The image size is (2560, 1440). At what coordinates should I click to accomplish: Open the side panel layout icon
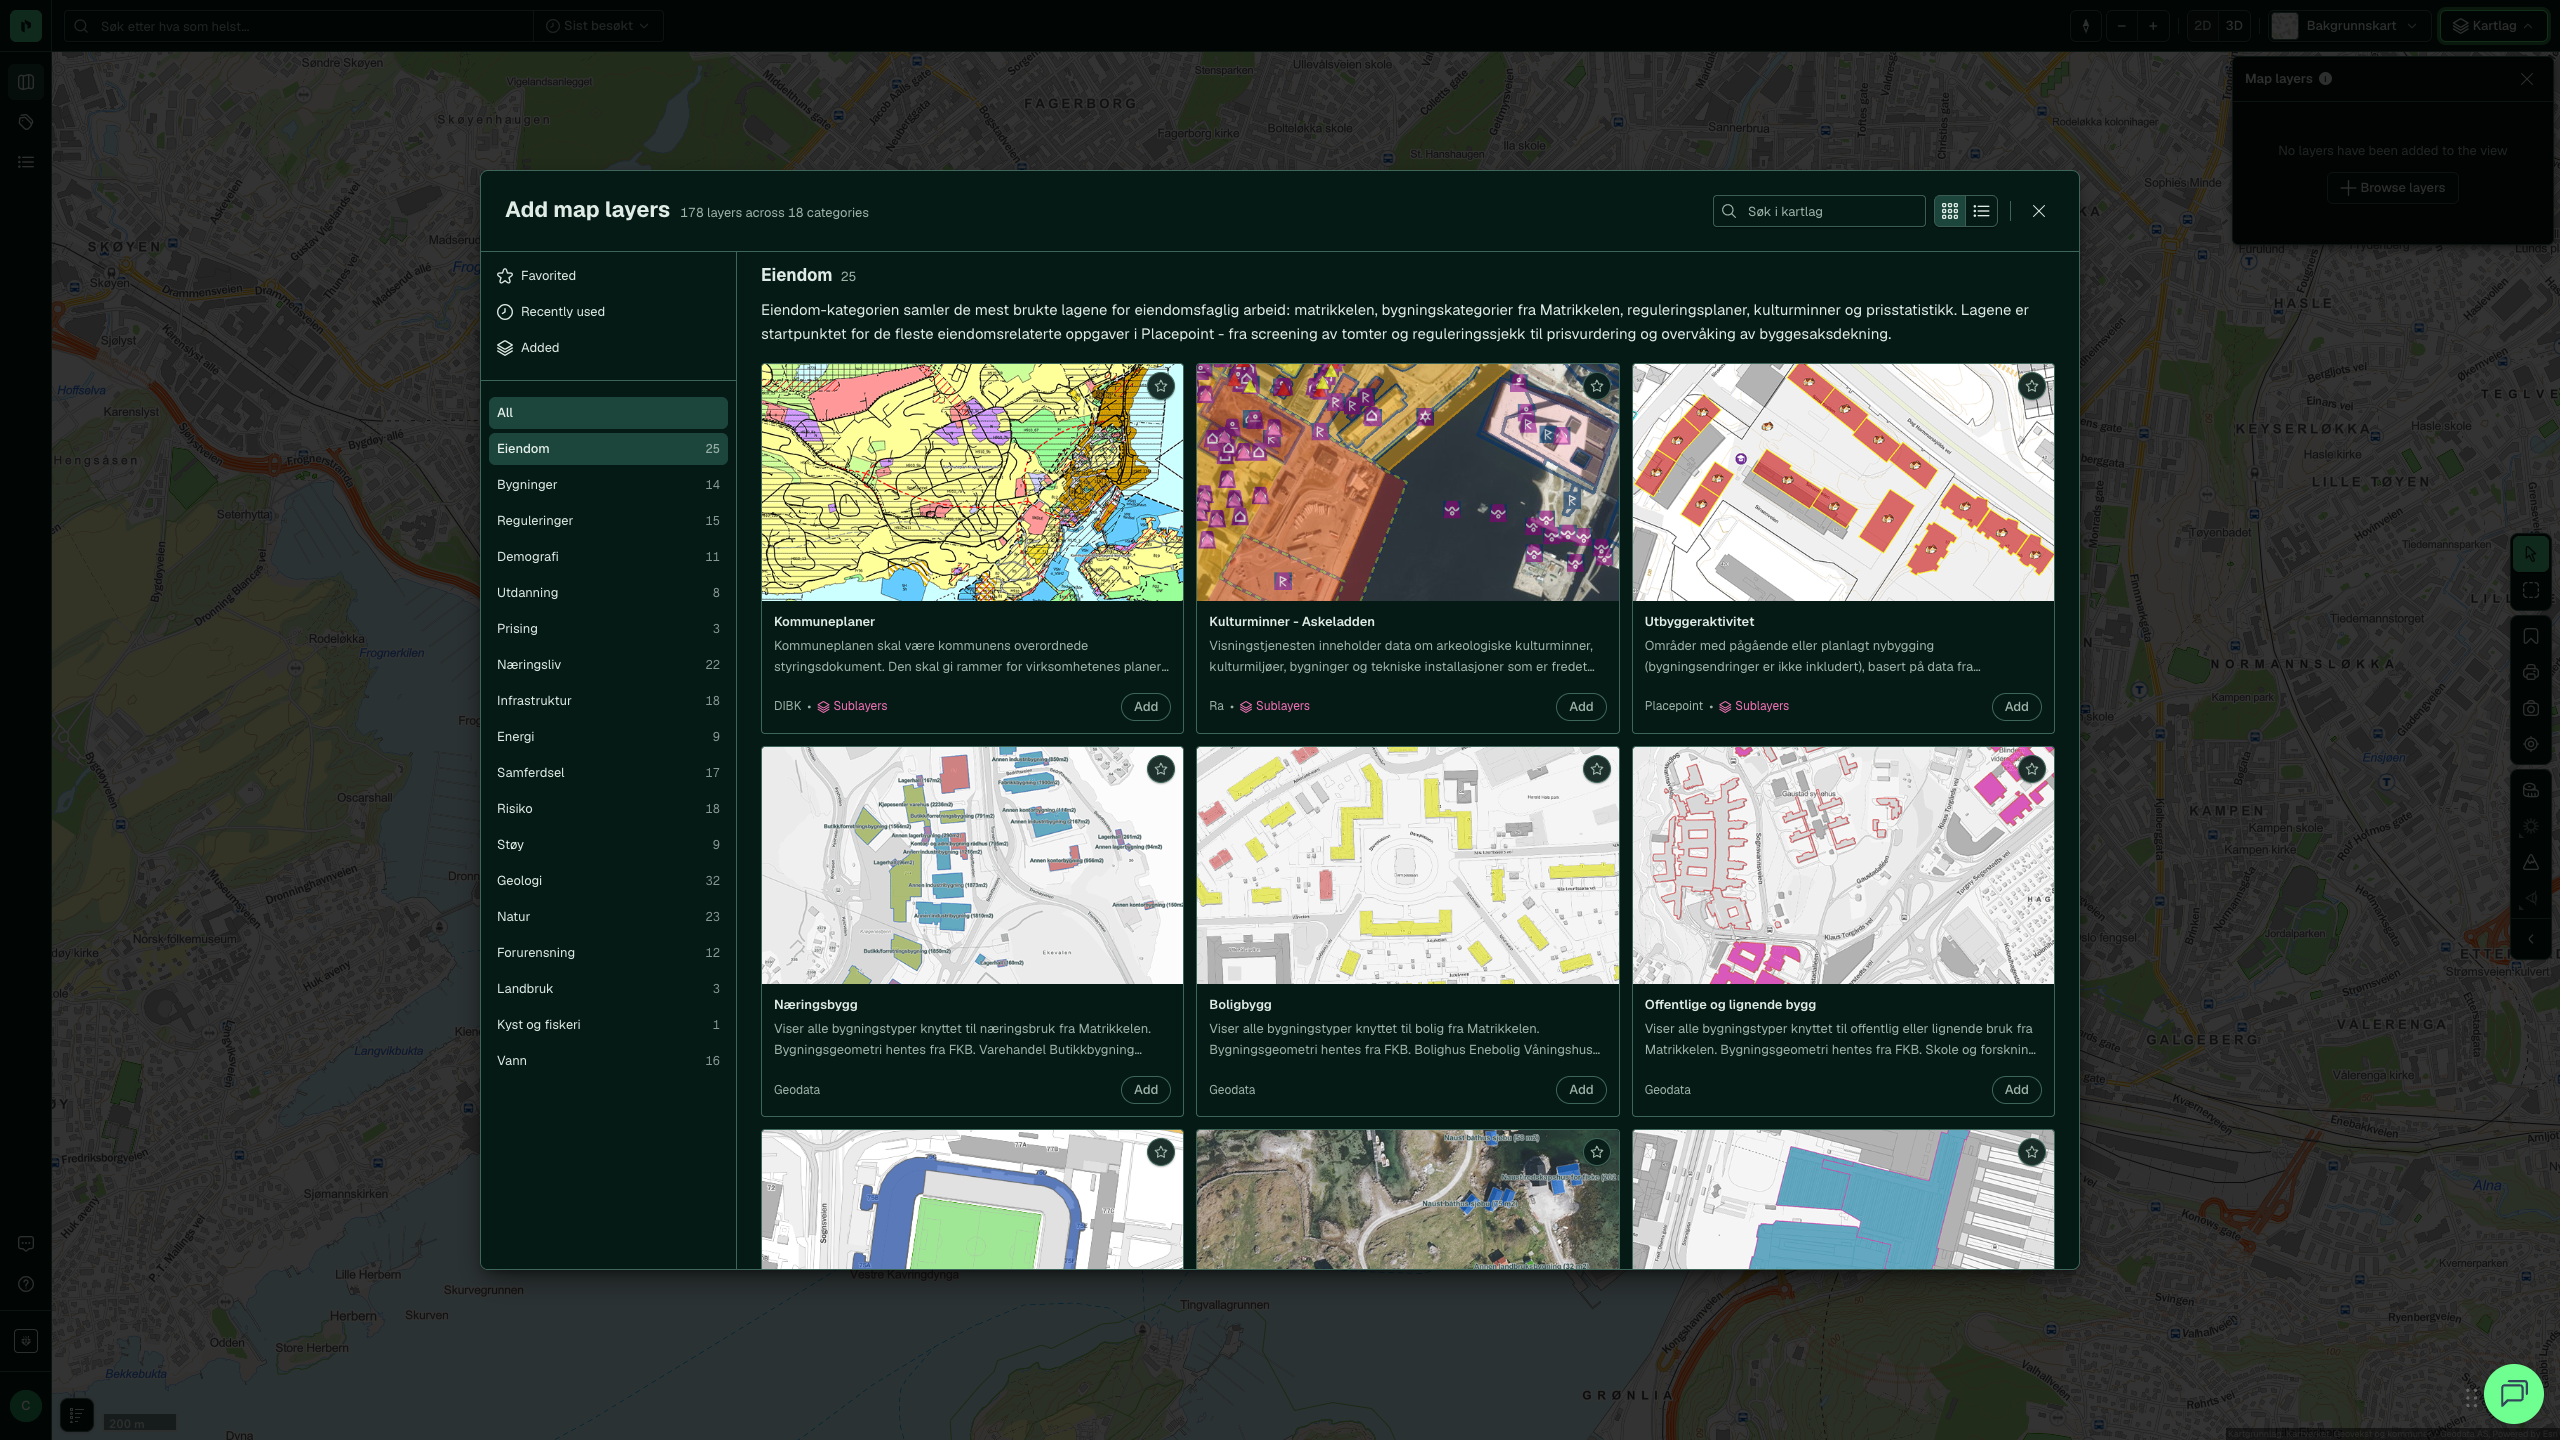[x=26, y=82]
